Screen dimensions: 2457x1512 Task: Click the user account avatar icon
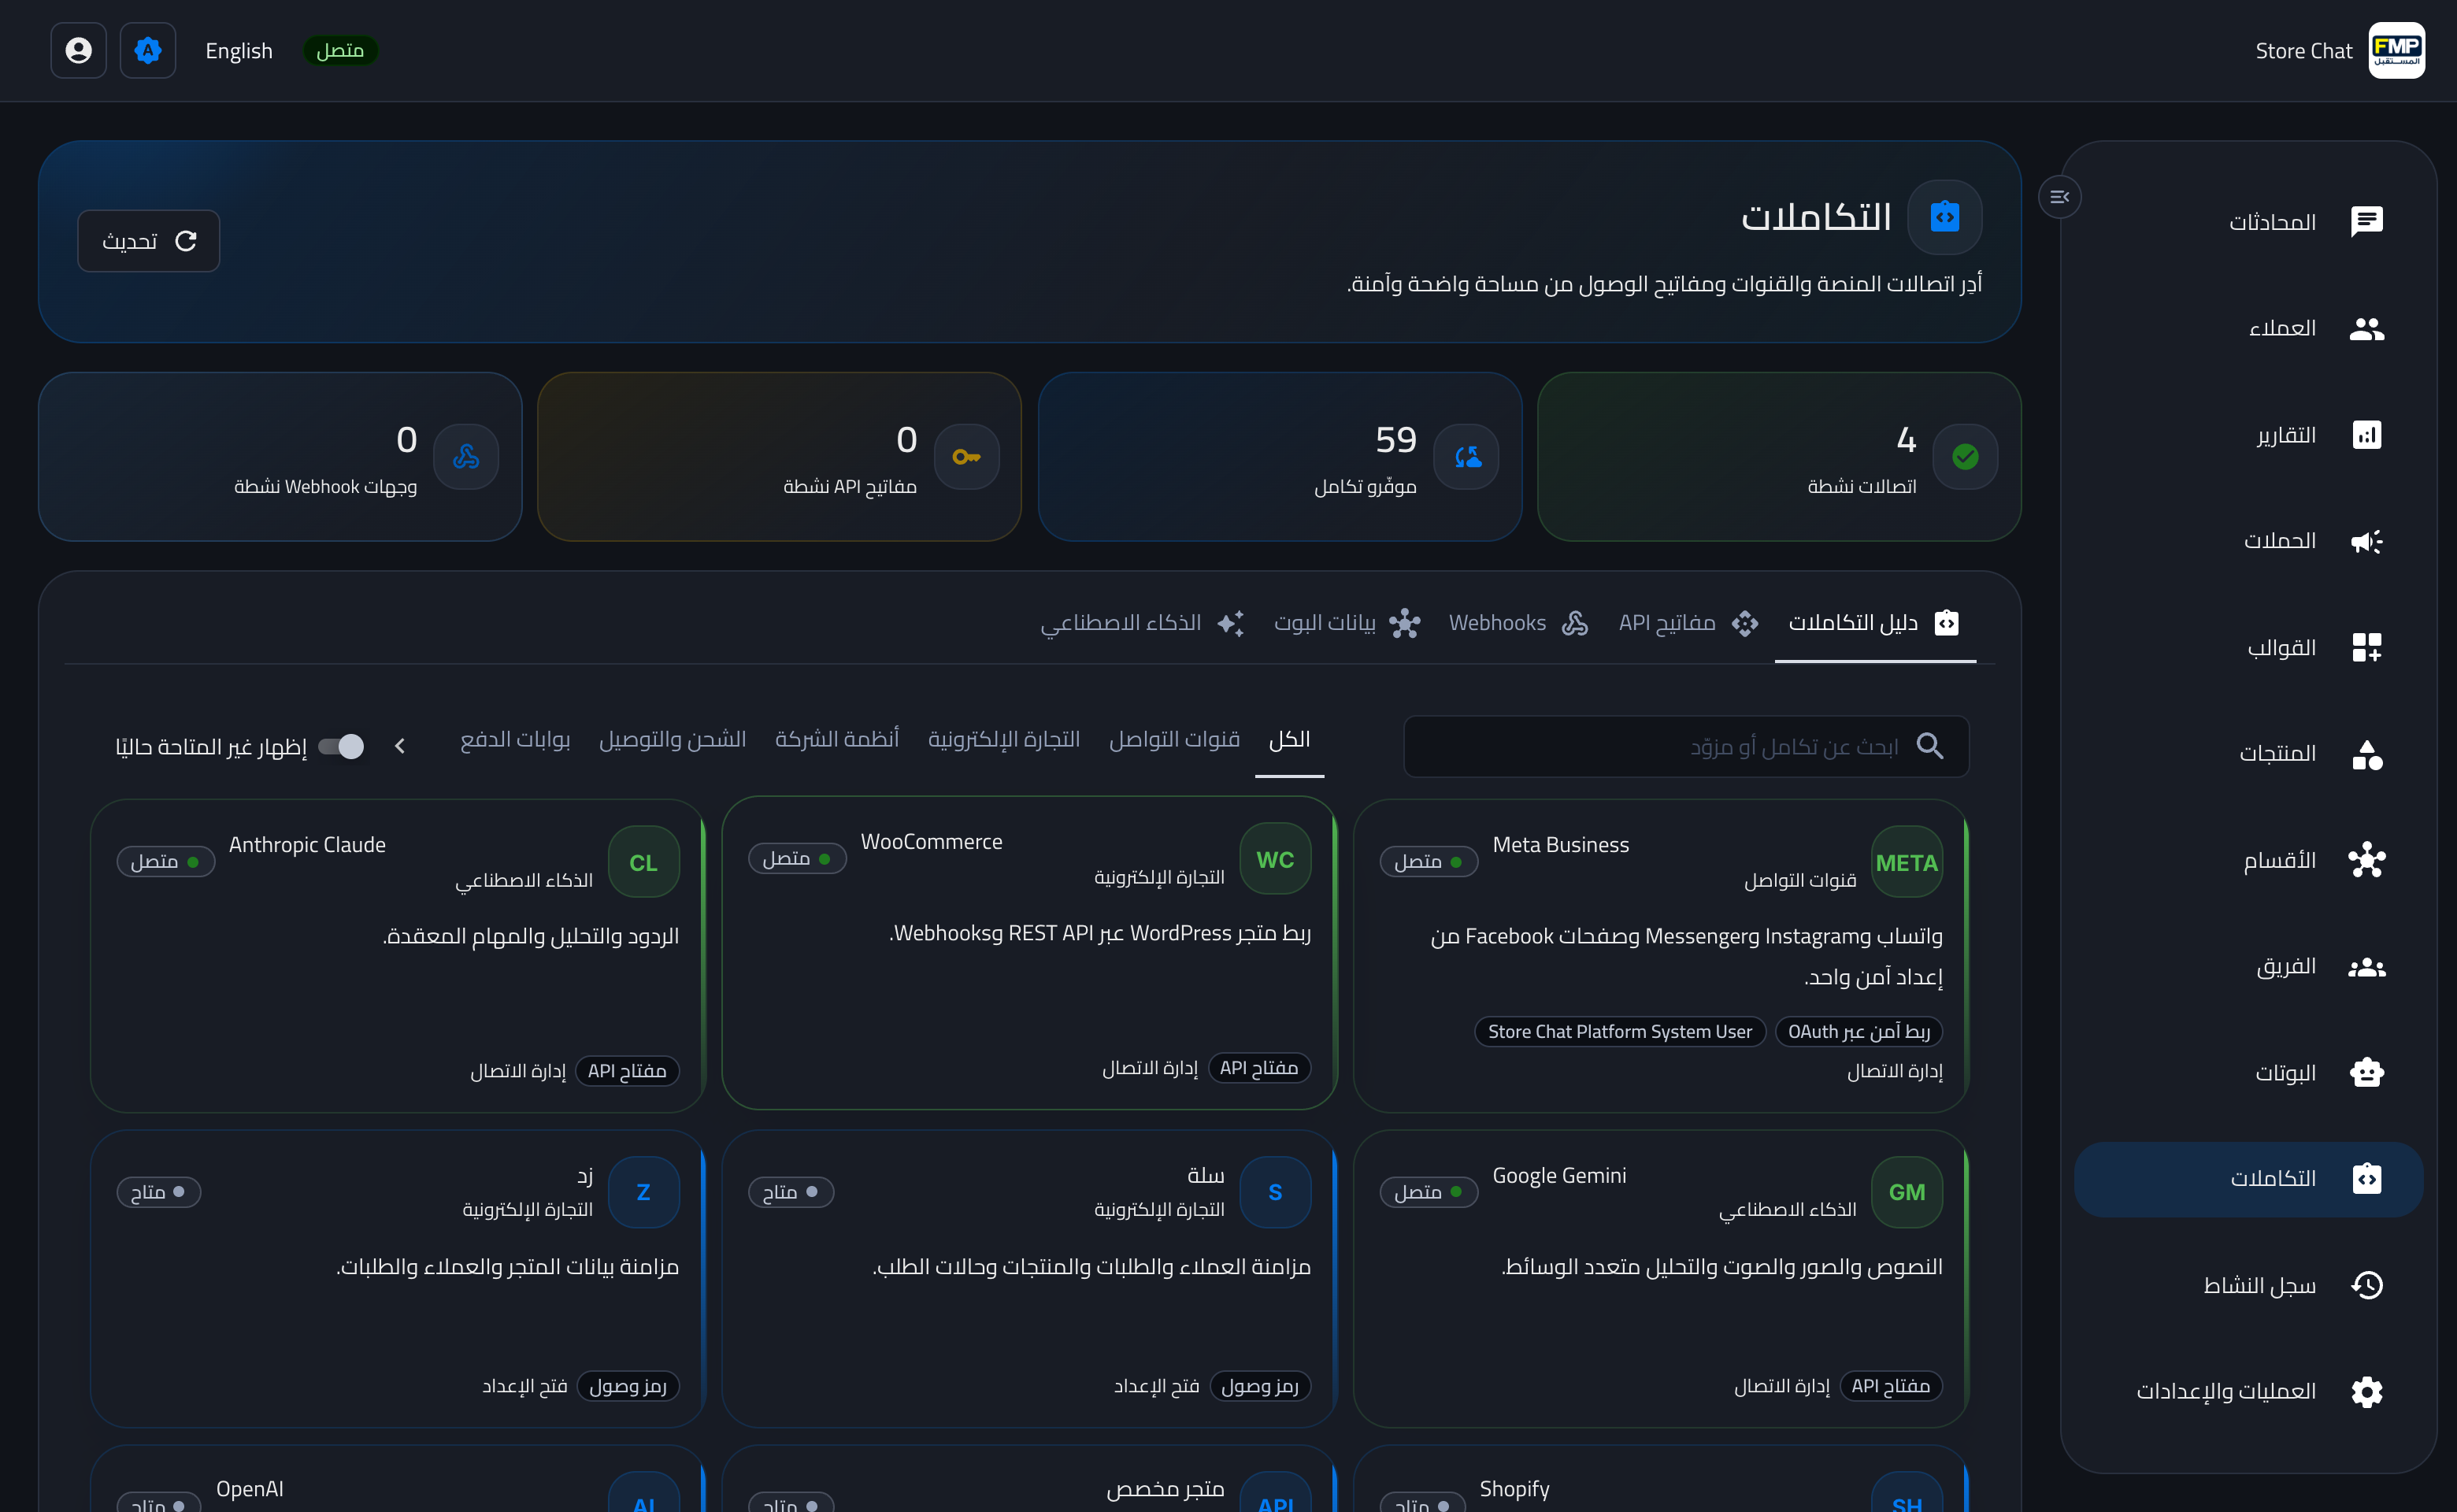pos(78,50)
